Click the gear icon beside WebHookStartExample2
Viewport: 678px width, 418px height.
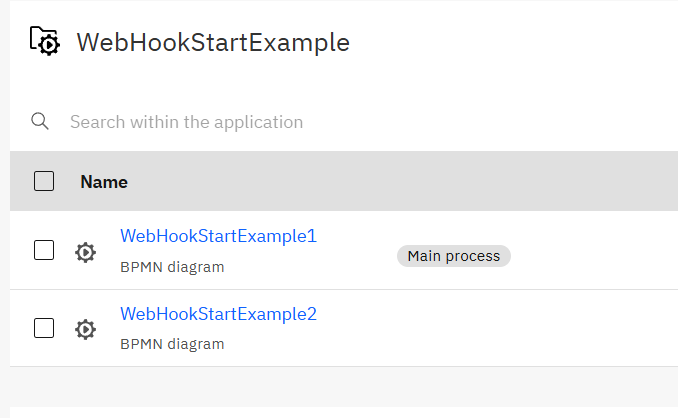(x=86, y=328)
